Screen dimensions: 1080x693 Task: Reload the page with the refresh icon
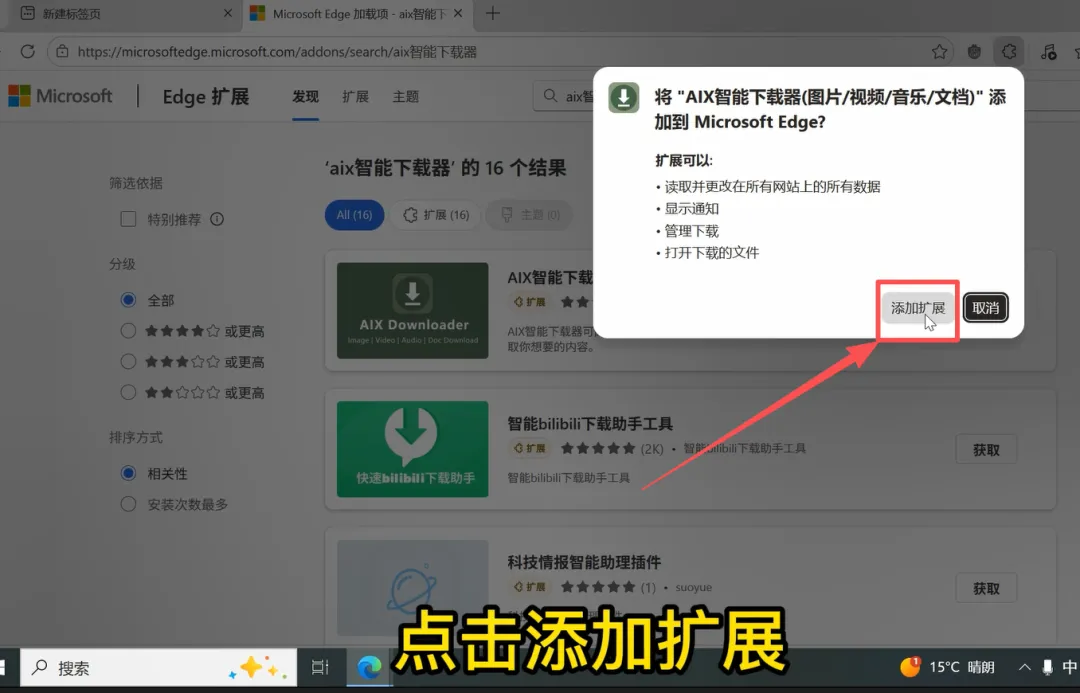[28, 52]
